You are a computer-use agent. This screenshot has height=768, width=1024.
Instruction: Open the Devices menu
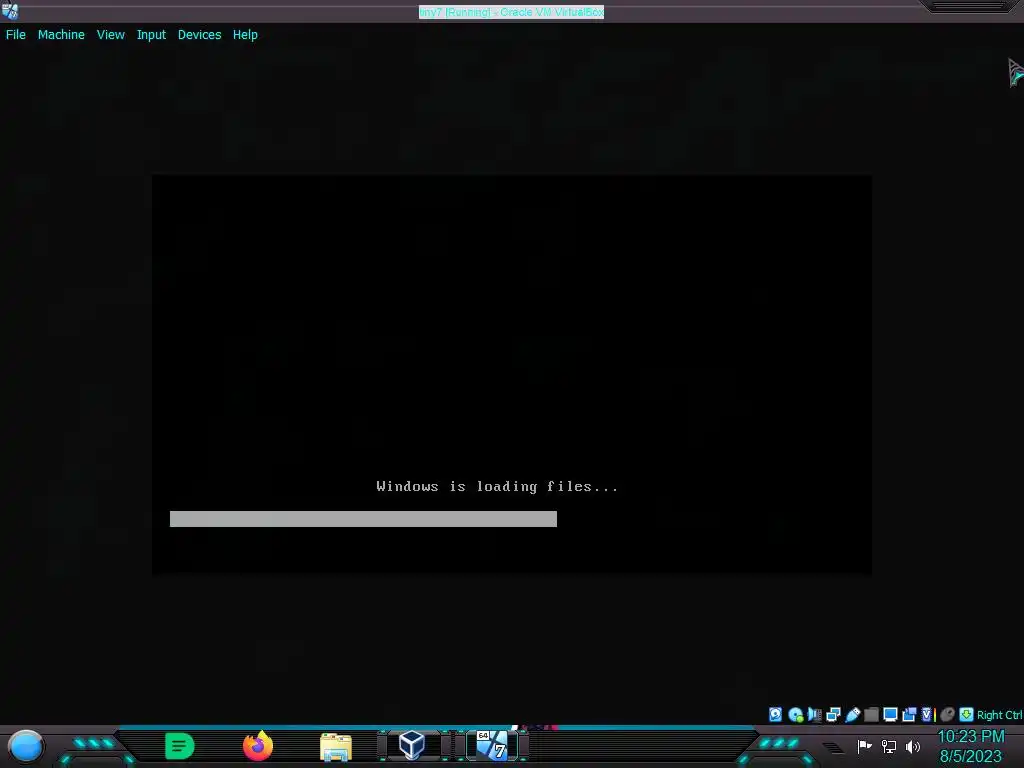(199, 35)
